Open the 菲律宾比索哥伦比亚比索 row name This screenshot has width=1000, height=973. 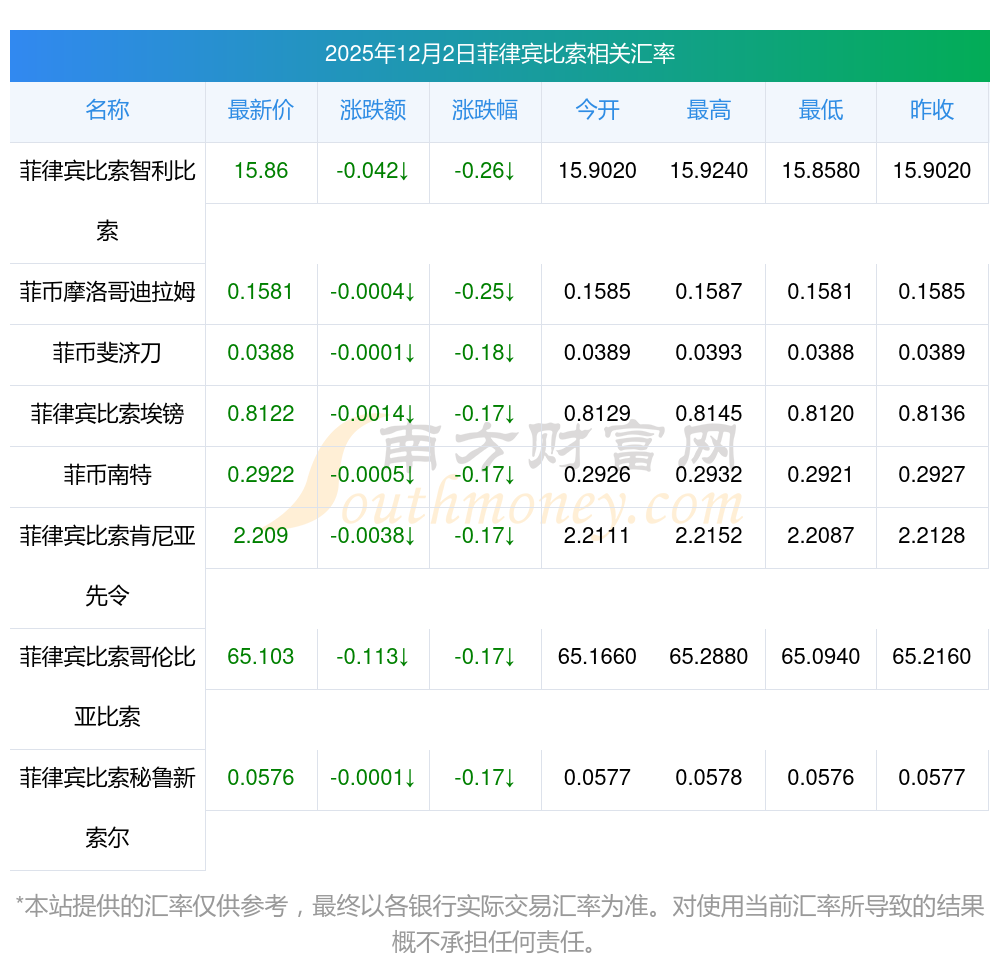pyautogui.click(x=107, y=686)
